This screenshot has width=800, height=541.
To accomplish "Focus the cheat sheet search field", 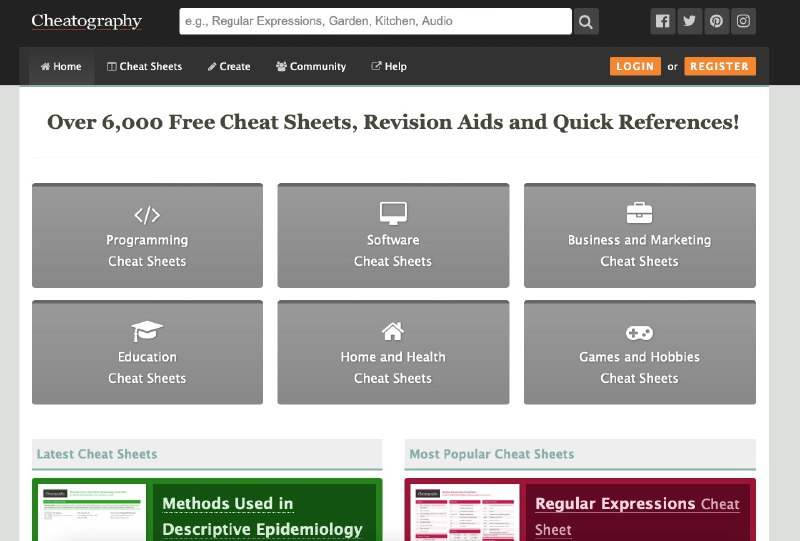I will 376,21.
